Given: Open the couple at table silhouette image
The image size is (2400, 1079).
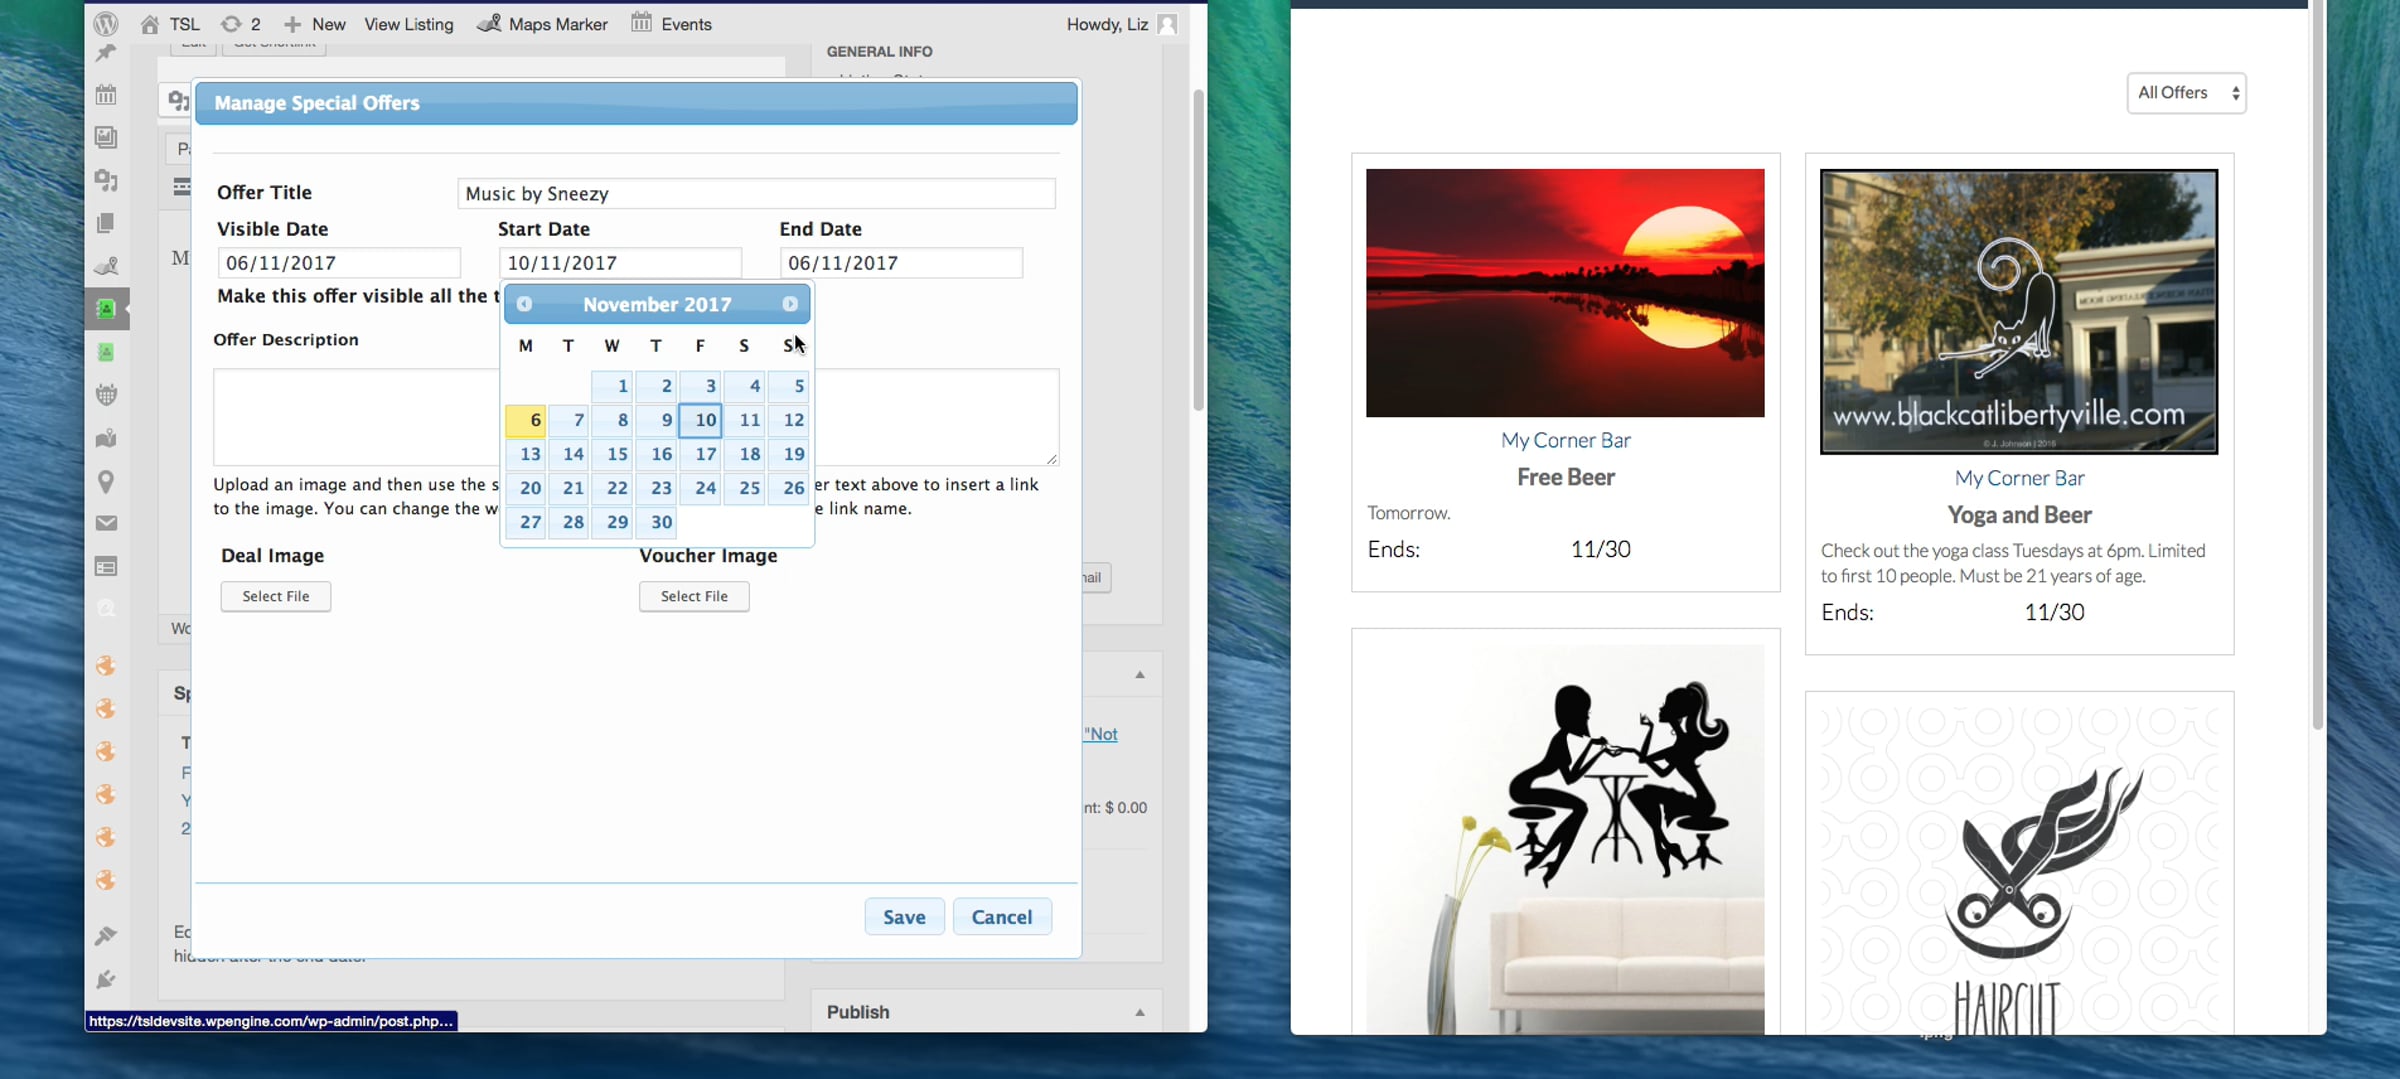Looking at the screenshot, I should click(x=1565, y=839).
